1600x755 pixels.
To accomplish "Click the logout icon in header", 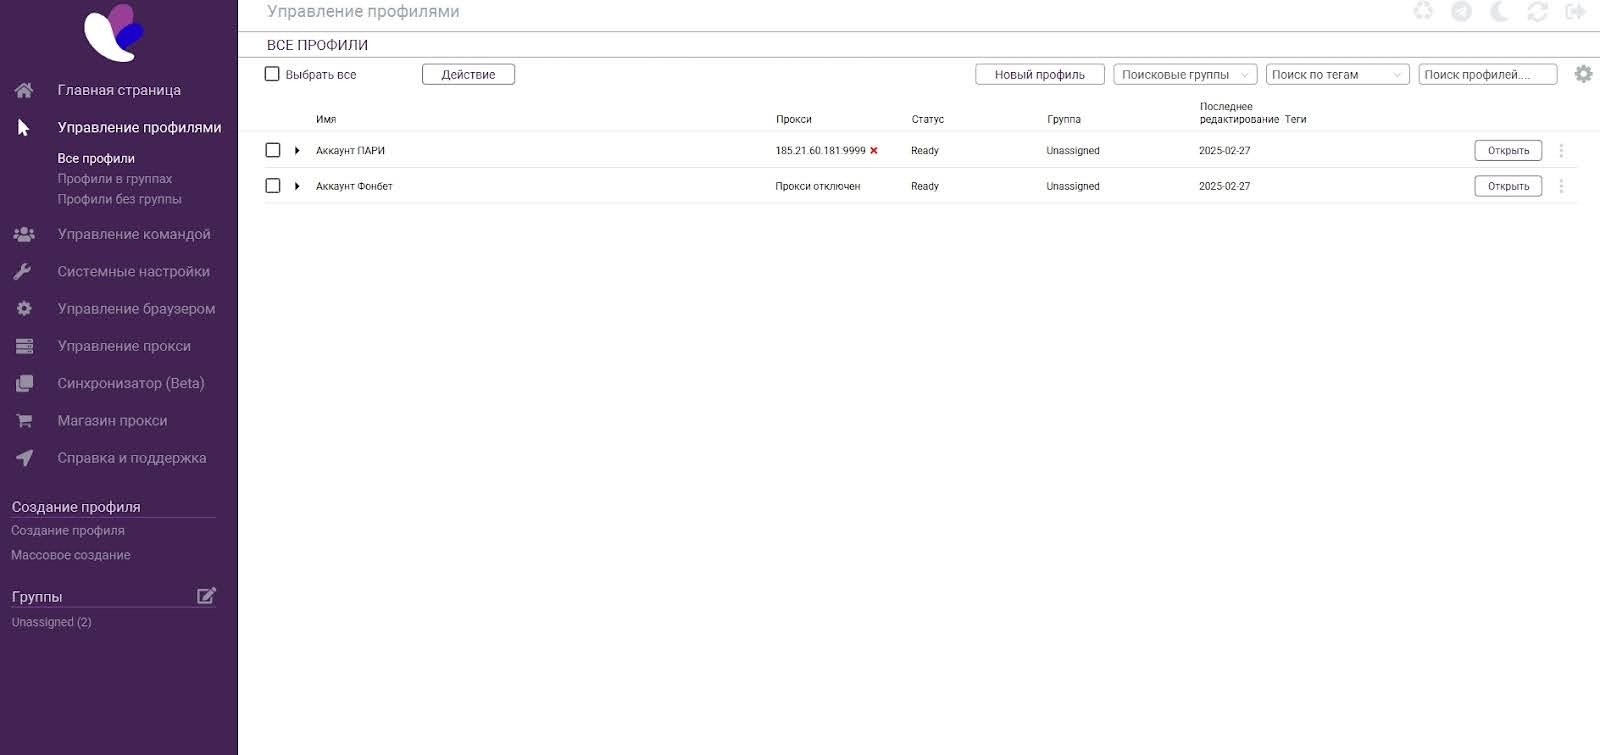I will point(1576,11).
